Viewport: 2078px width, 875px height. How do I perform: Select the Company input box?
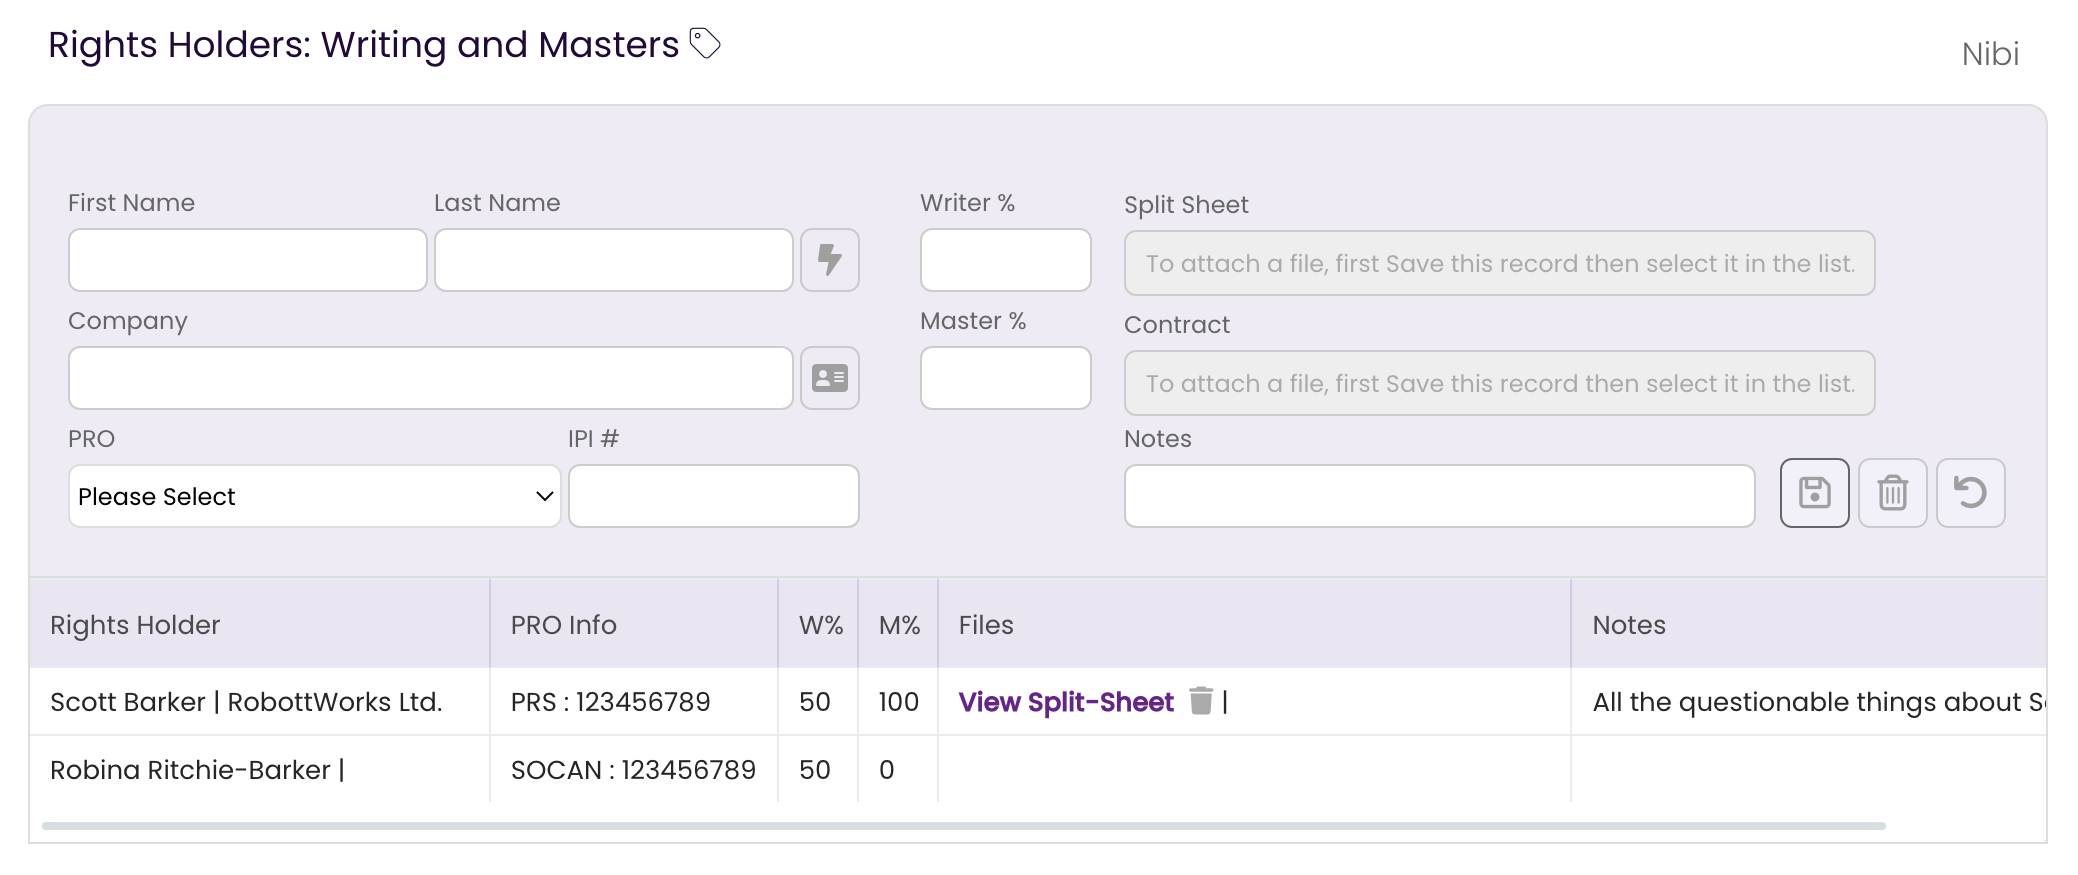431,378
